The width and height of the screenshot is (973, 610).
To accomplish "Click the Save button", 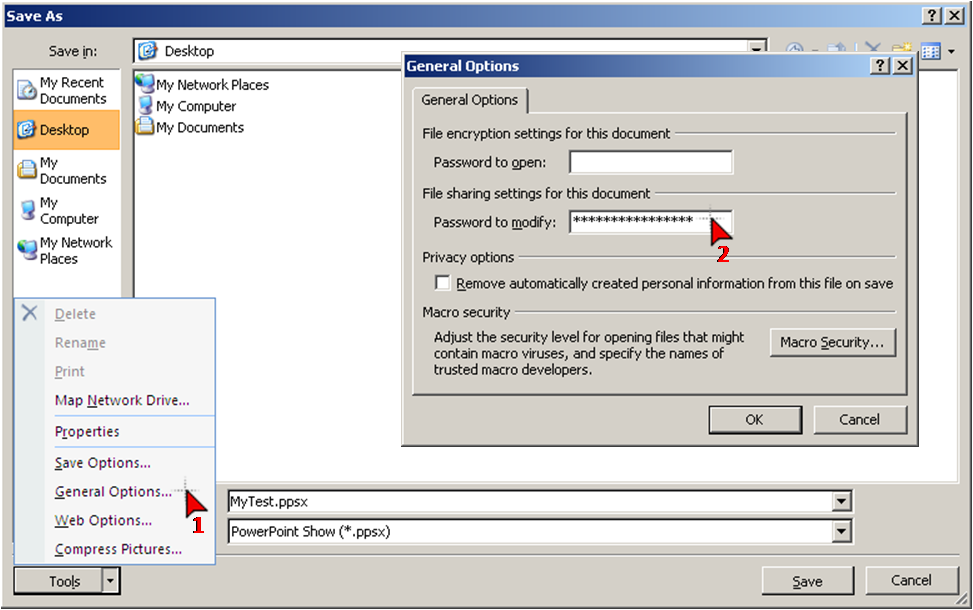I will tap(807, 581).
